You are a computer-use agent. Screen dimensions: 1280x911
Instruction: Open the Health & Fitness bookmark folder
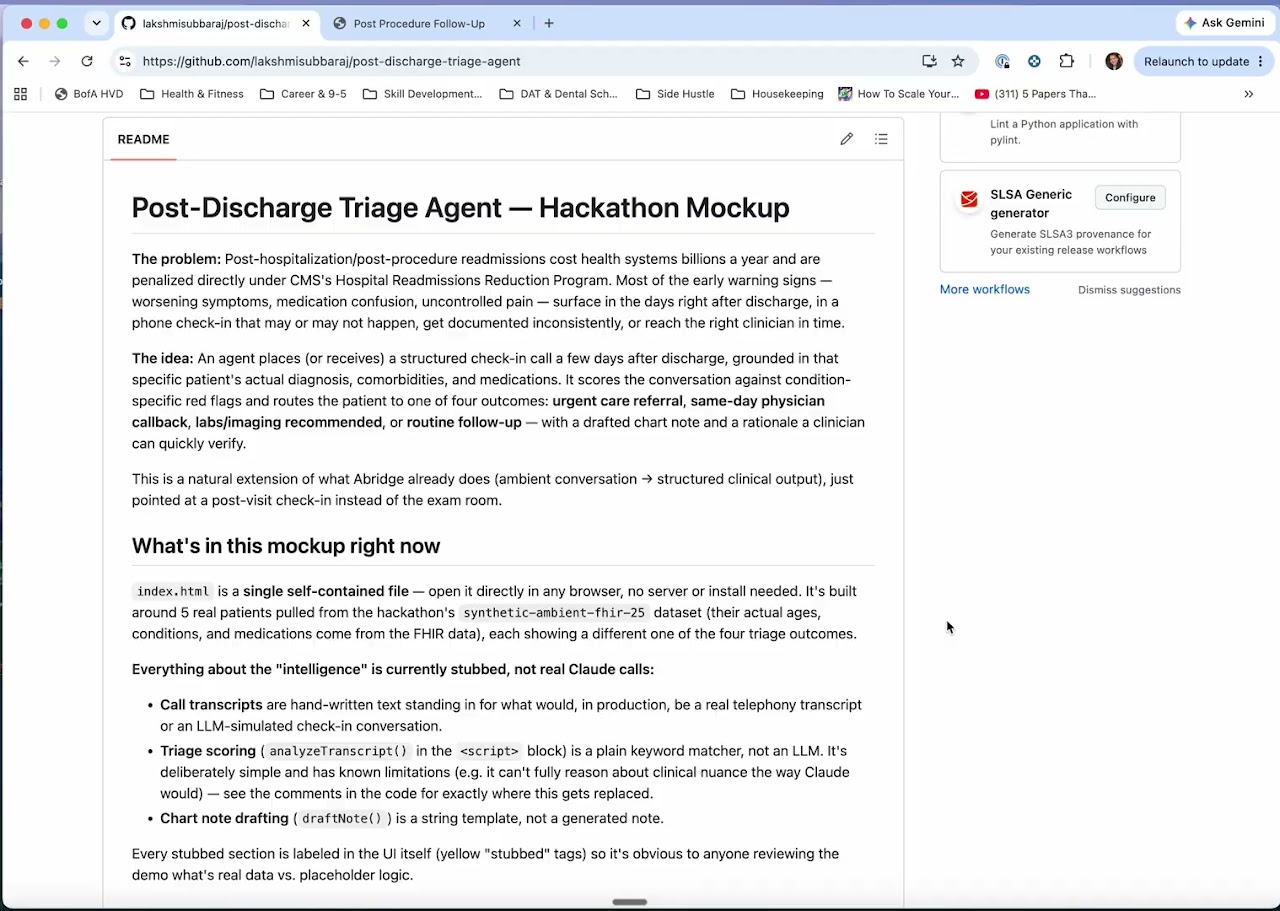coord(192,94)
